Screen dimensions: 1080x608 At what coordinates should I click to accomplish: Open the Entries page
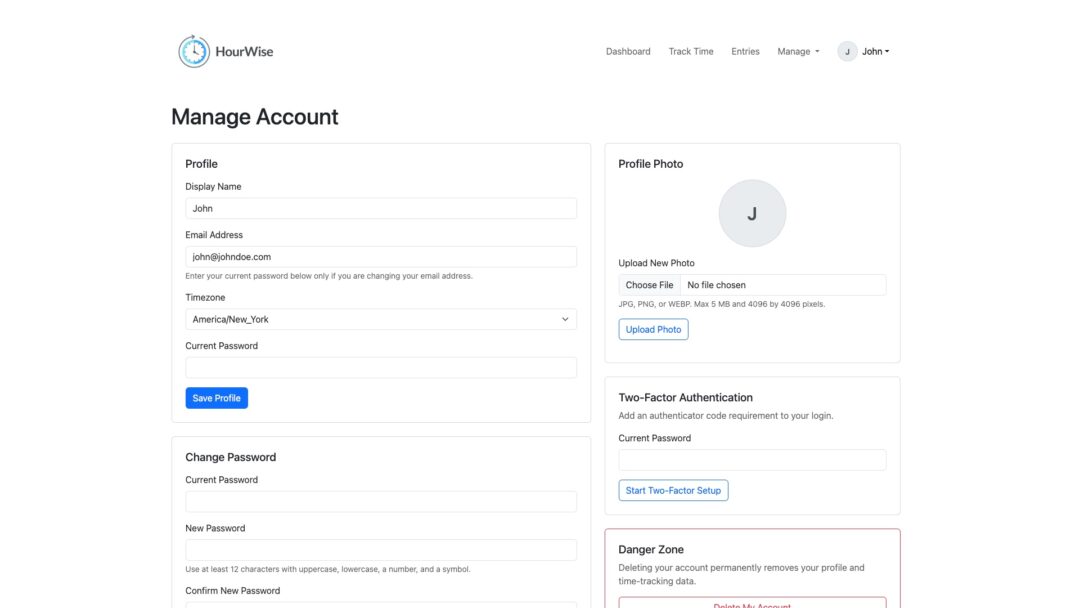click(x=745, y=52)
